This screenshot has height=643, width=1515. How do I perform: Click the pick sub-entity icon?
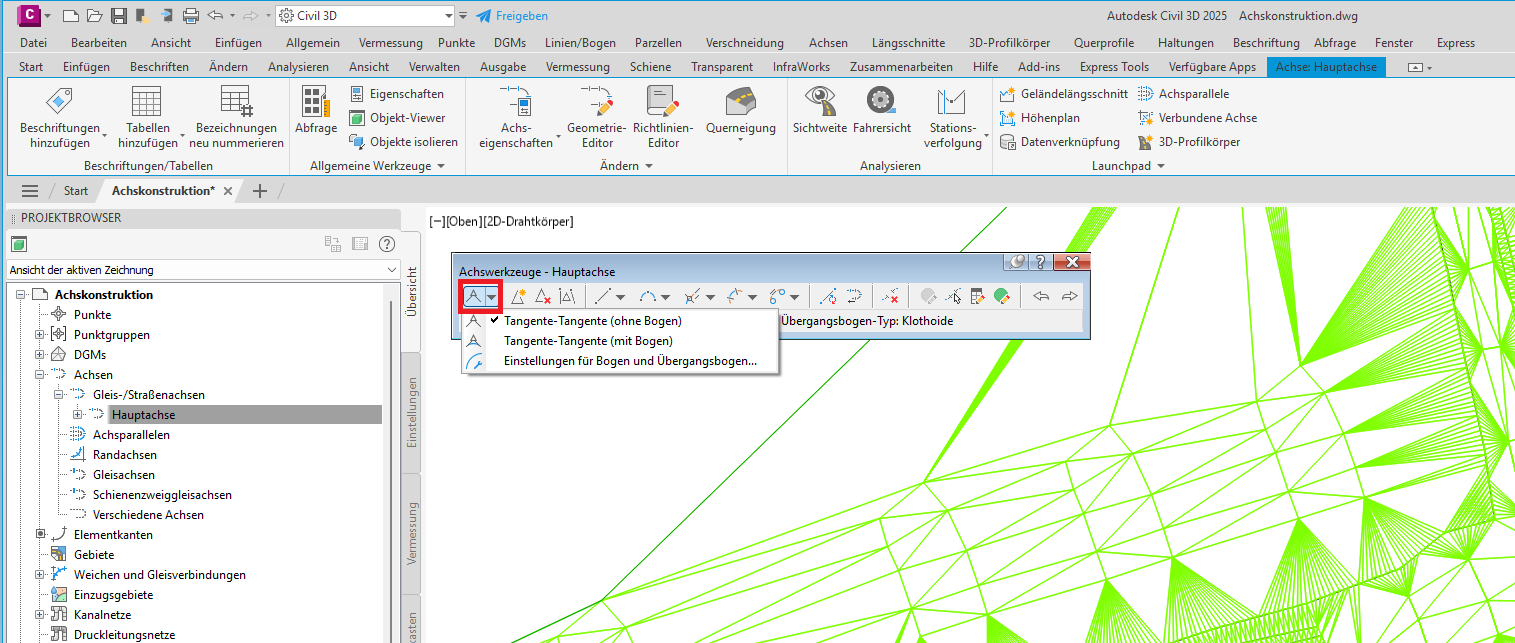[954, 296]
